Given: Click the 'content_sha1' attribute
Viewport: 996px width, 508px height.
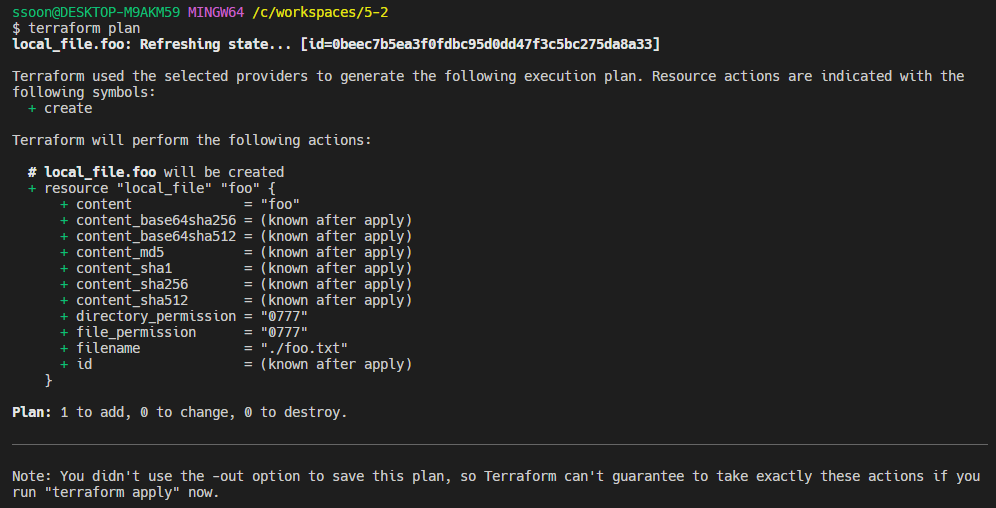Looking at the screenshot, I should (124, 268).
